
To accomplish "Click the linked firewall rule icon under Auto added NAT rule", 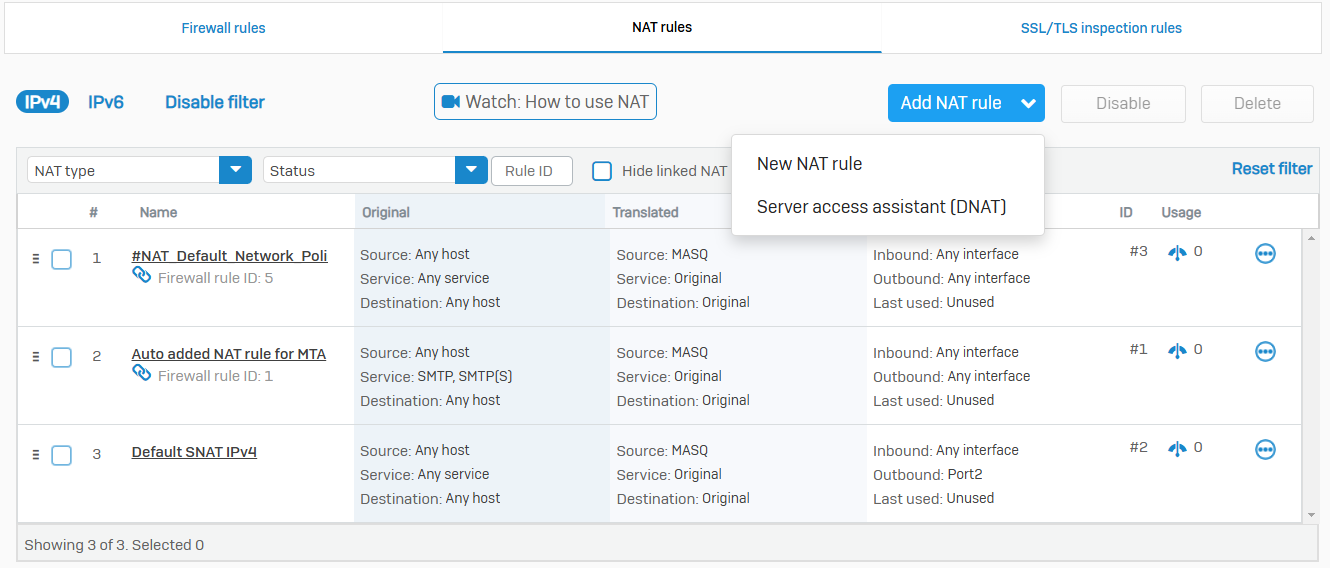I will [142, 374].
